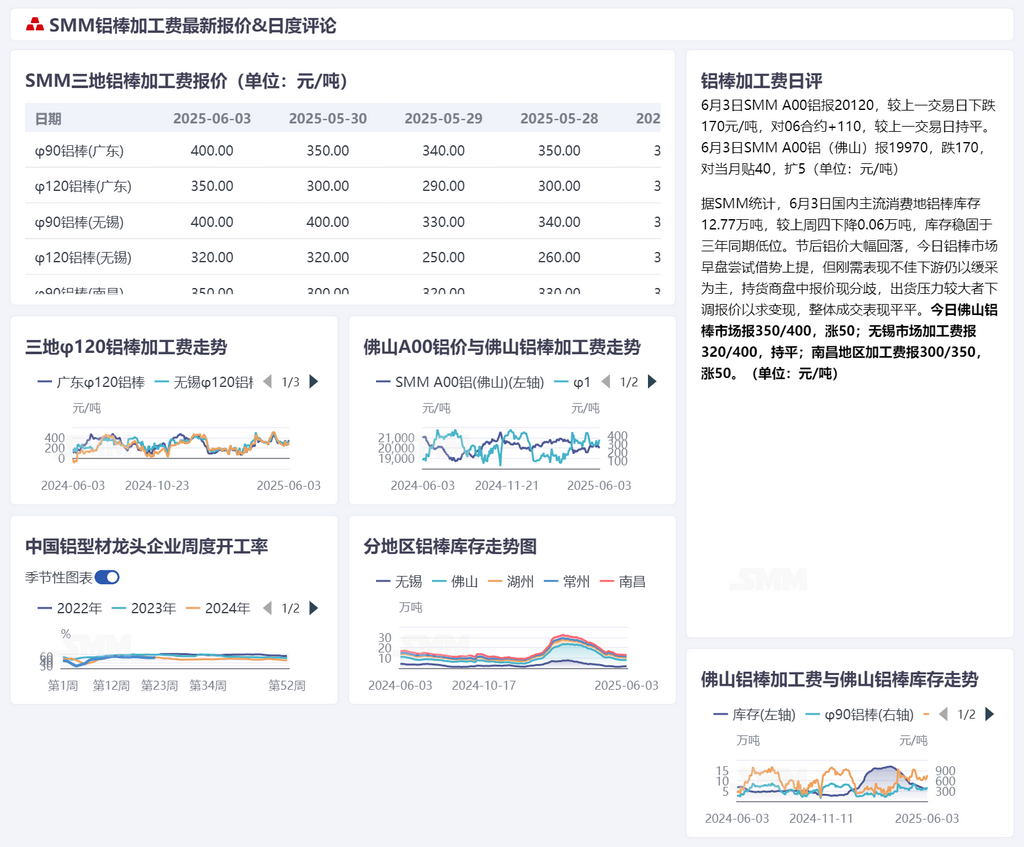Click 2024-10-23 axis label in φ120 chart
The height and width of the screenshot is (847, 1024).
point(157,485)
